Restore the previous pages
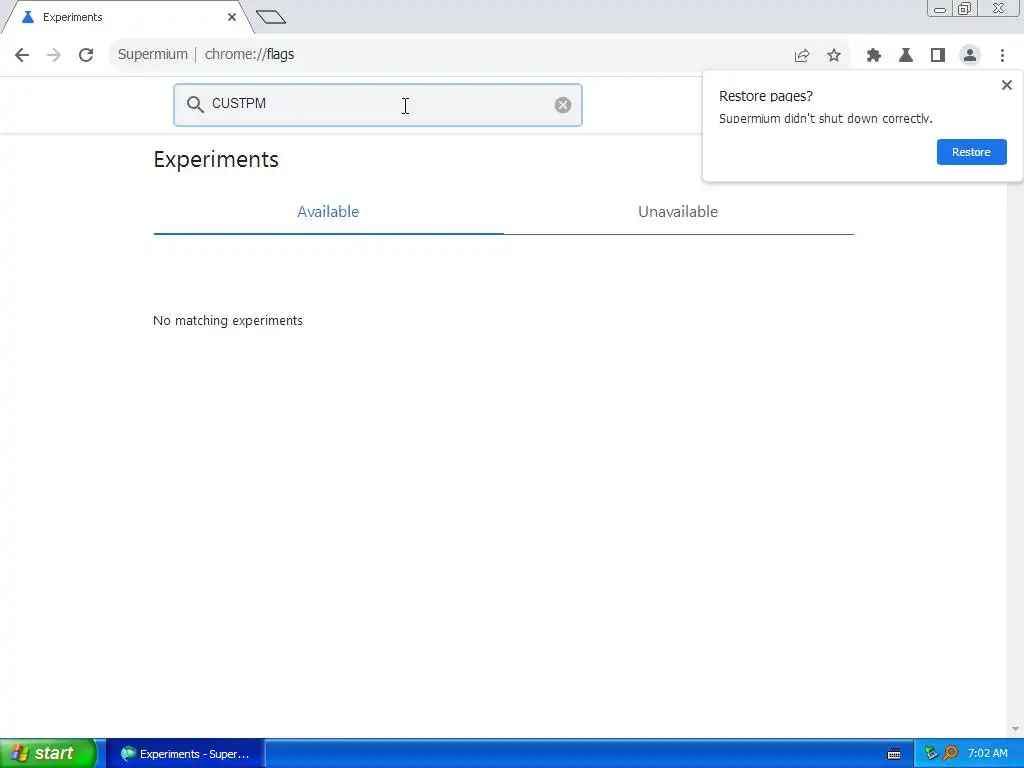Screen dimensions: 1024x768 click(971, 152)
